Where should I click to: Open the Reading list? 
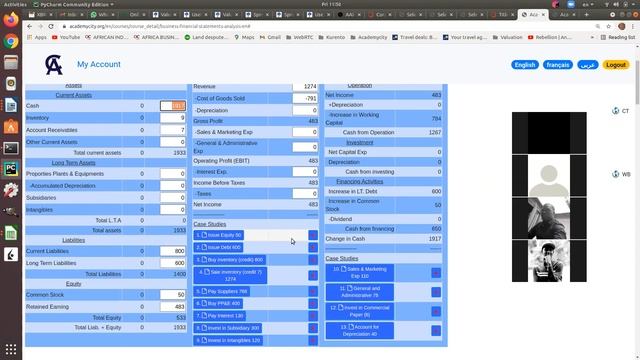point(618,37)
